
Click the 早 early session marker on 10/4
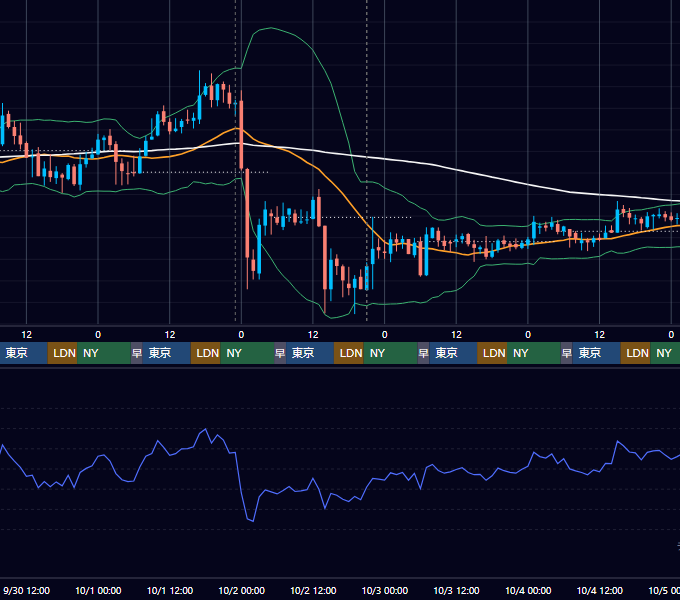567,353
